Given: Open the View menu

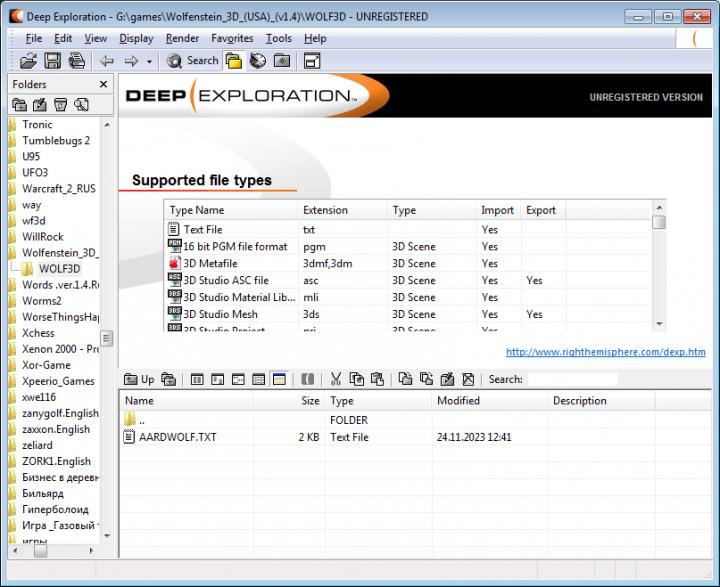Looking at the screenshot, I should click(96, 39).
